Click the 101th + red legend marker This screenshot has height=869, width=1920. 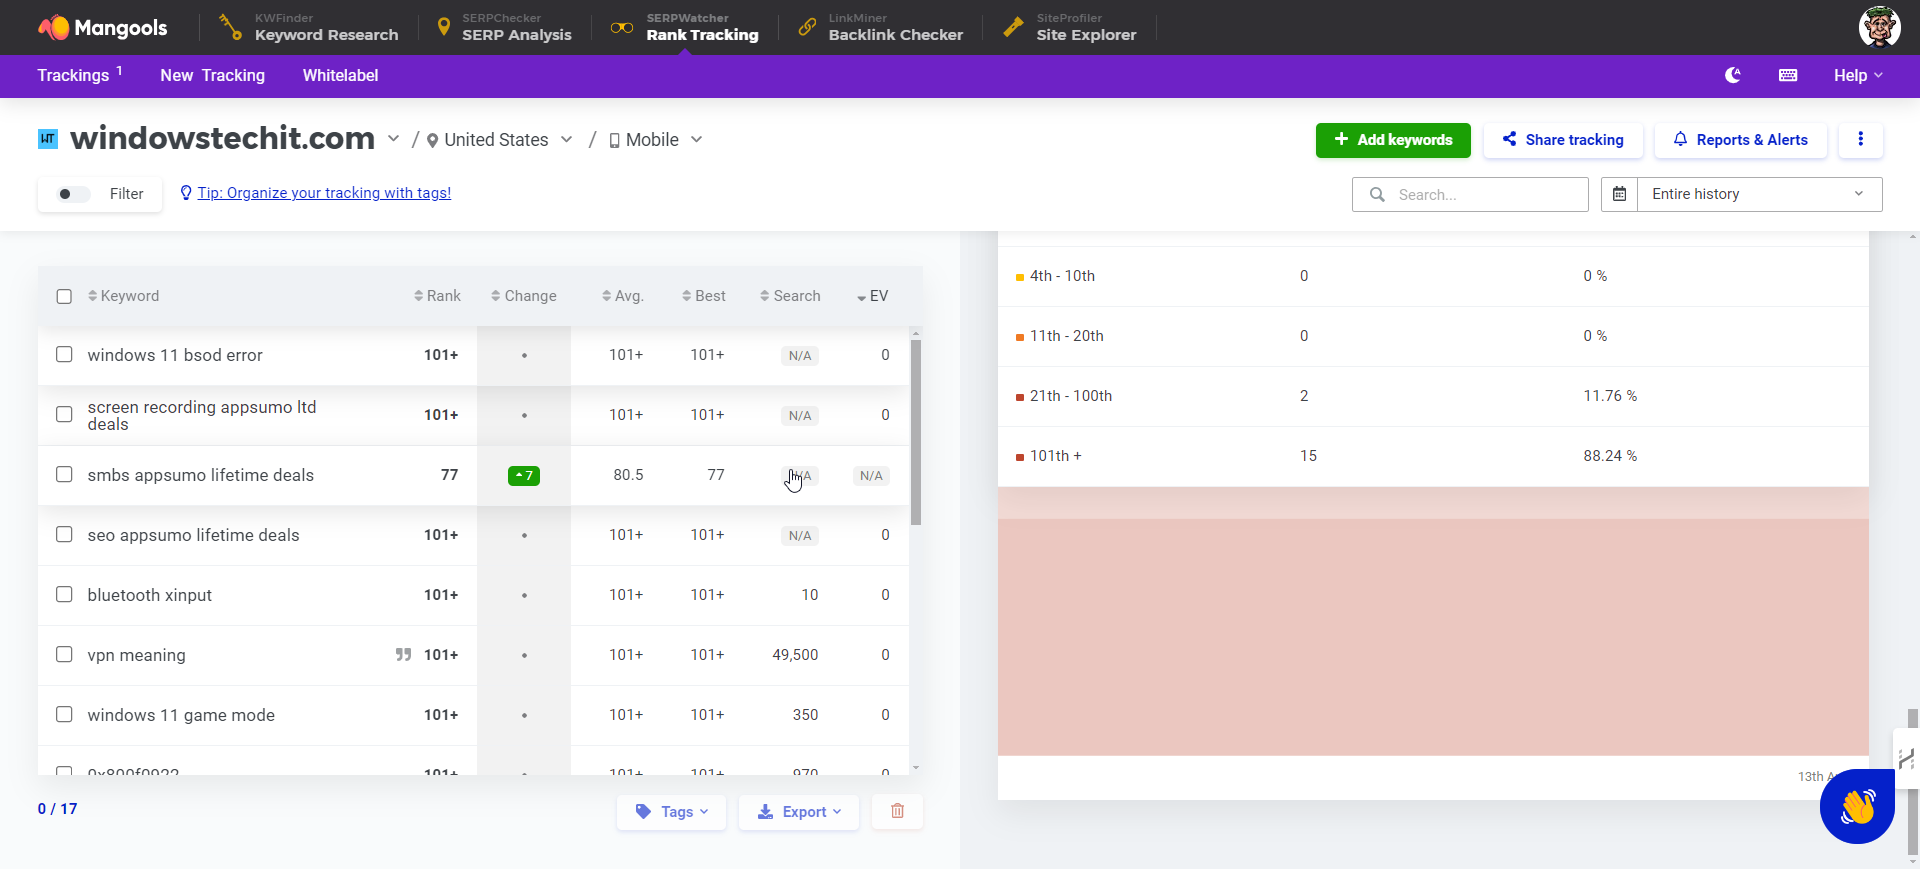(1020, 457)
